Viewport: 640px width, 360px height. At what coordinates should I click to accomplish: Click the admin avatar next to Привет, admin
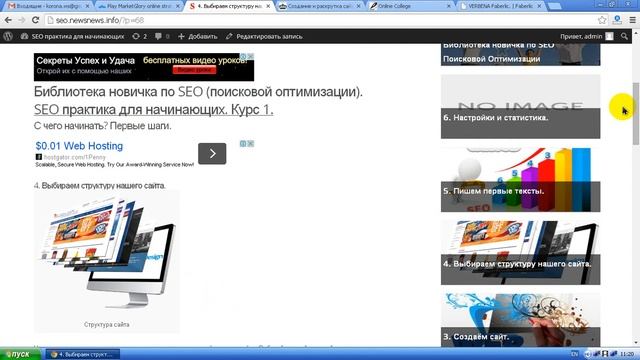(x=609, y=36)
